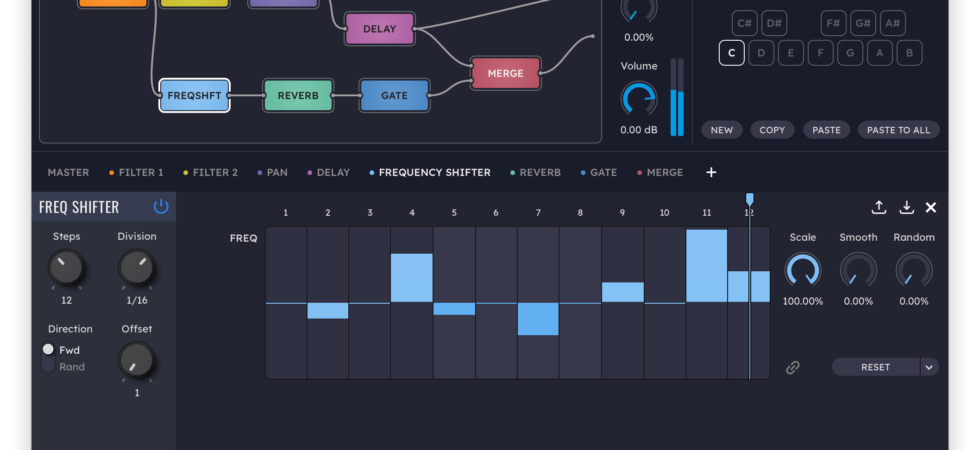Screen dimensions: 980x450
Task: Toggle the Direction Fwd/Rand switch
Action: 48,358
